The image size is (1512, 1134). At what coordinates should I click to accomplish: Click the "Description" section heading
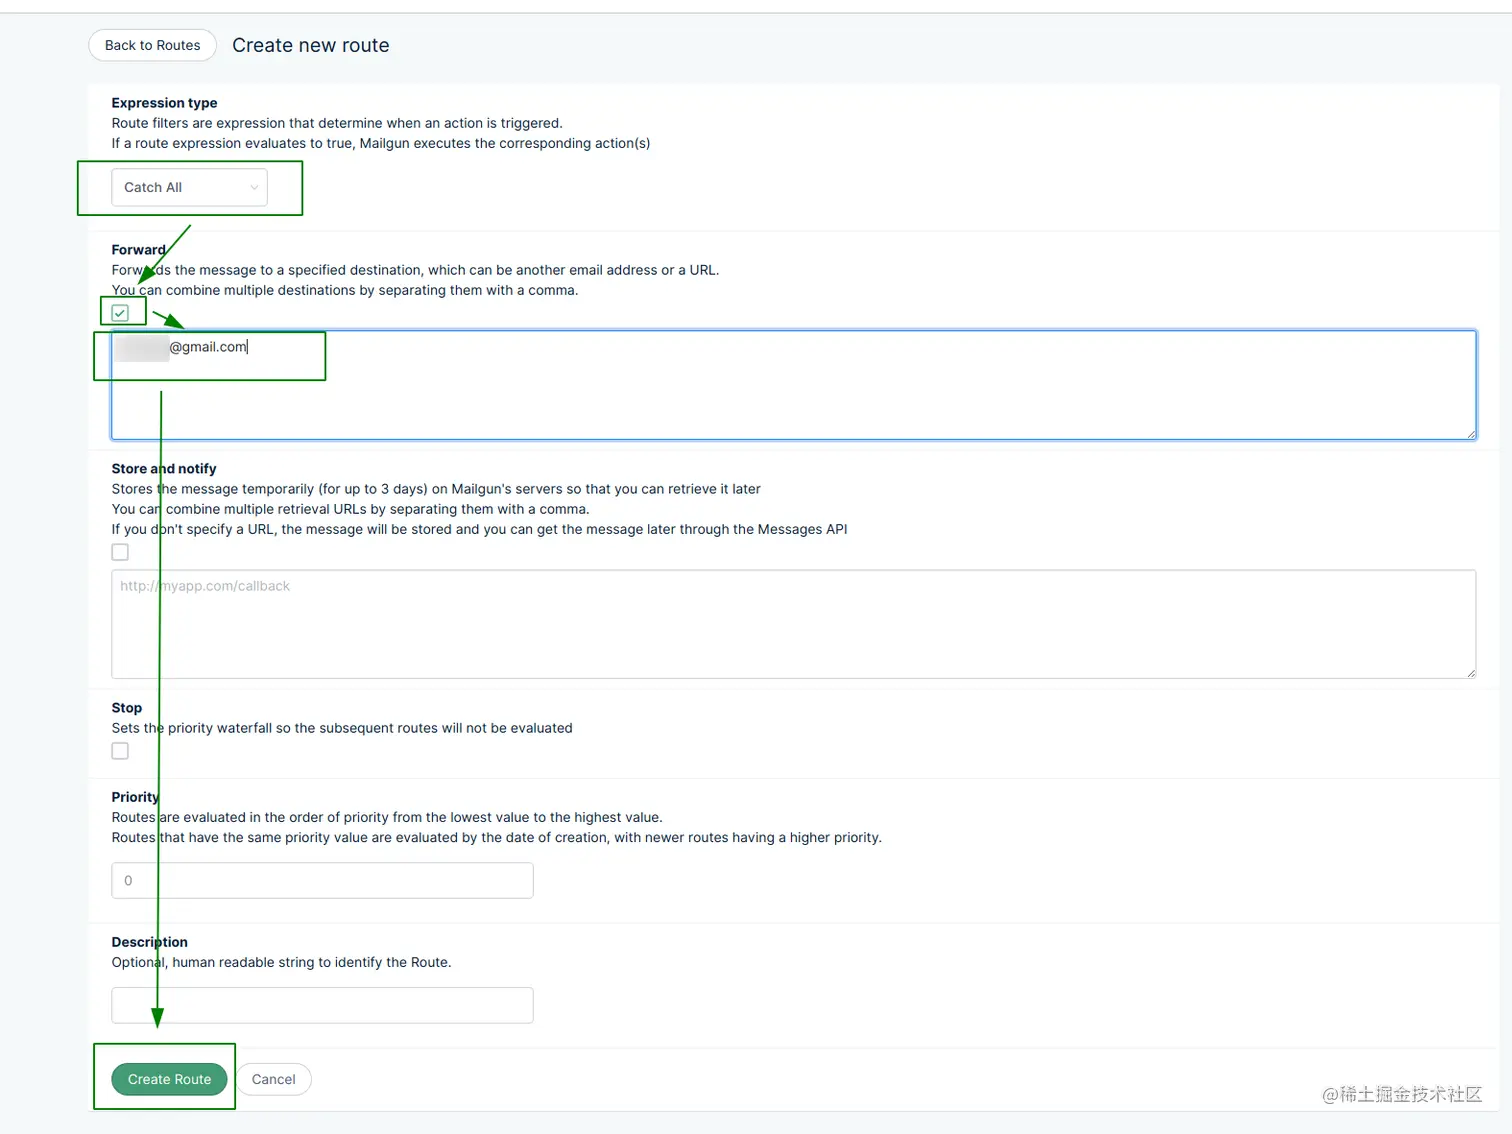149,942
